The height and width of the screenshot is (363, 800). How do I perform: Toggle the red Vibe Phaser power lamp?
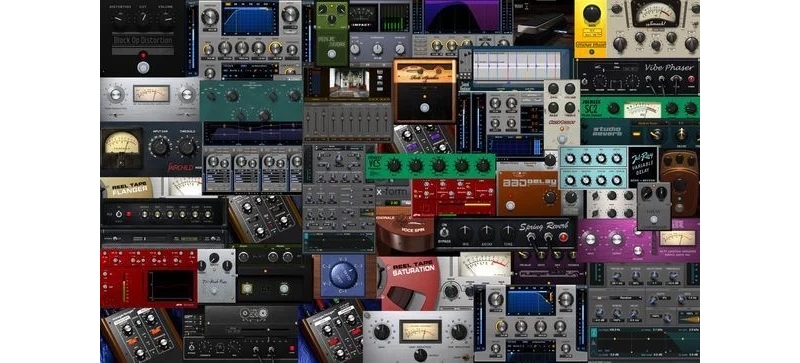[691, 79]
